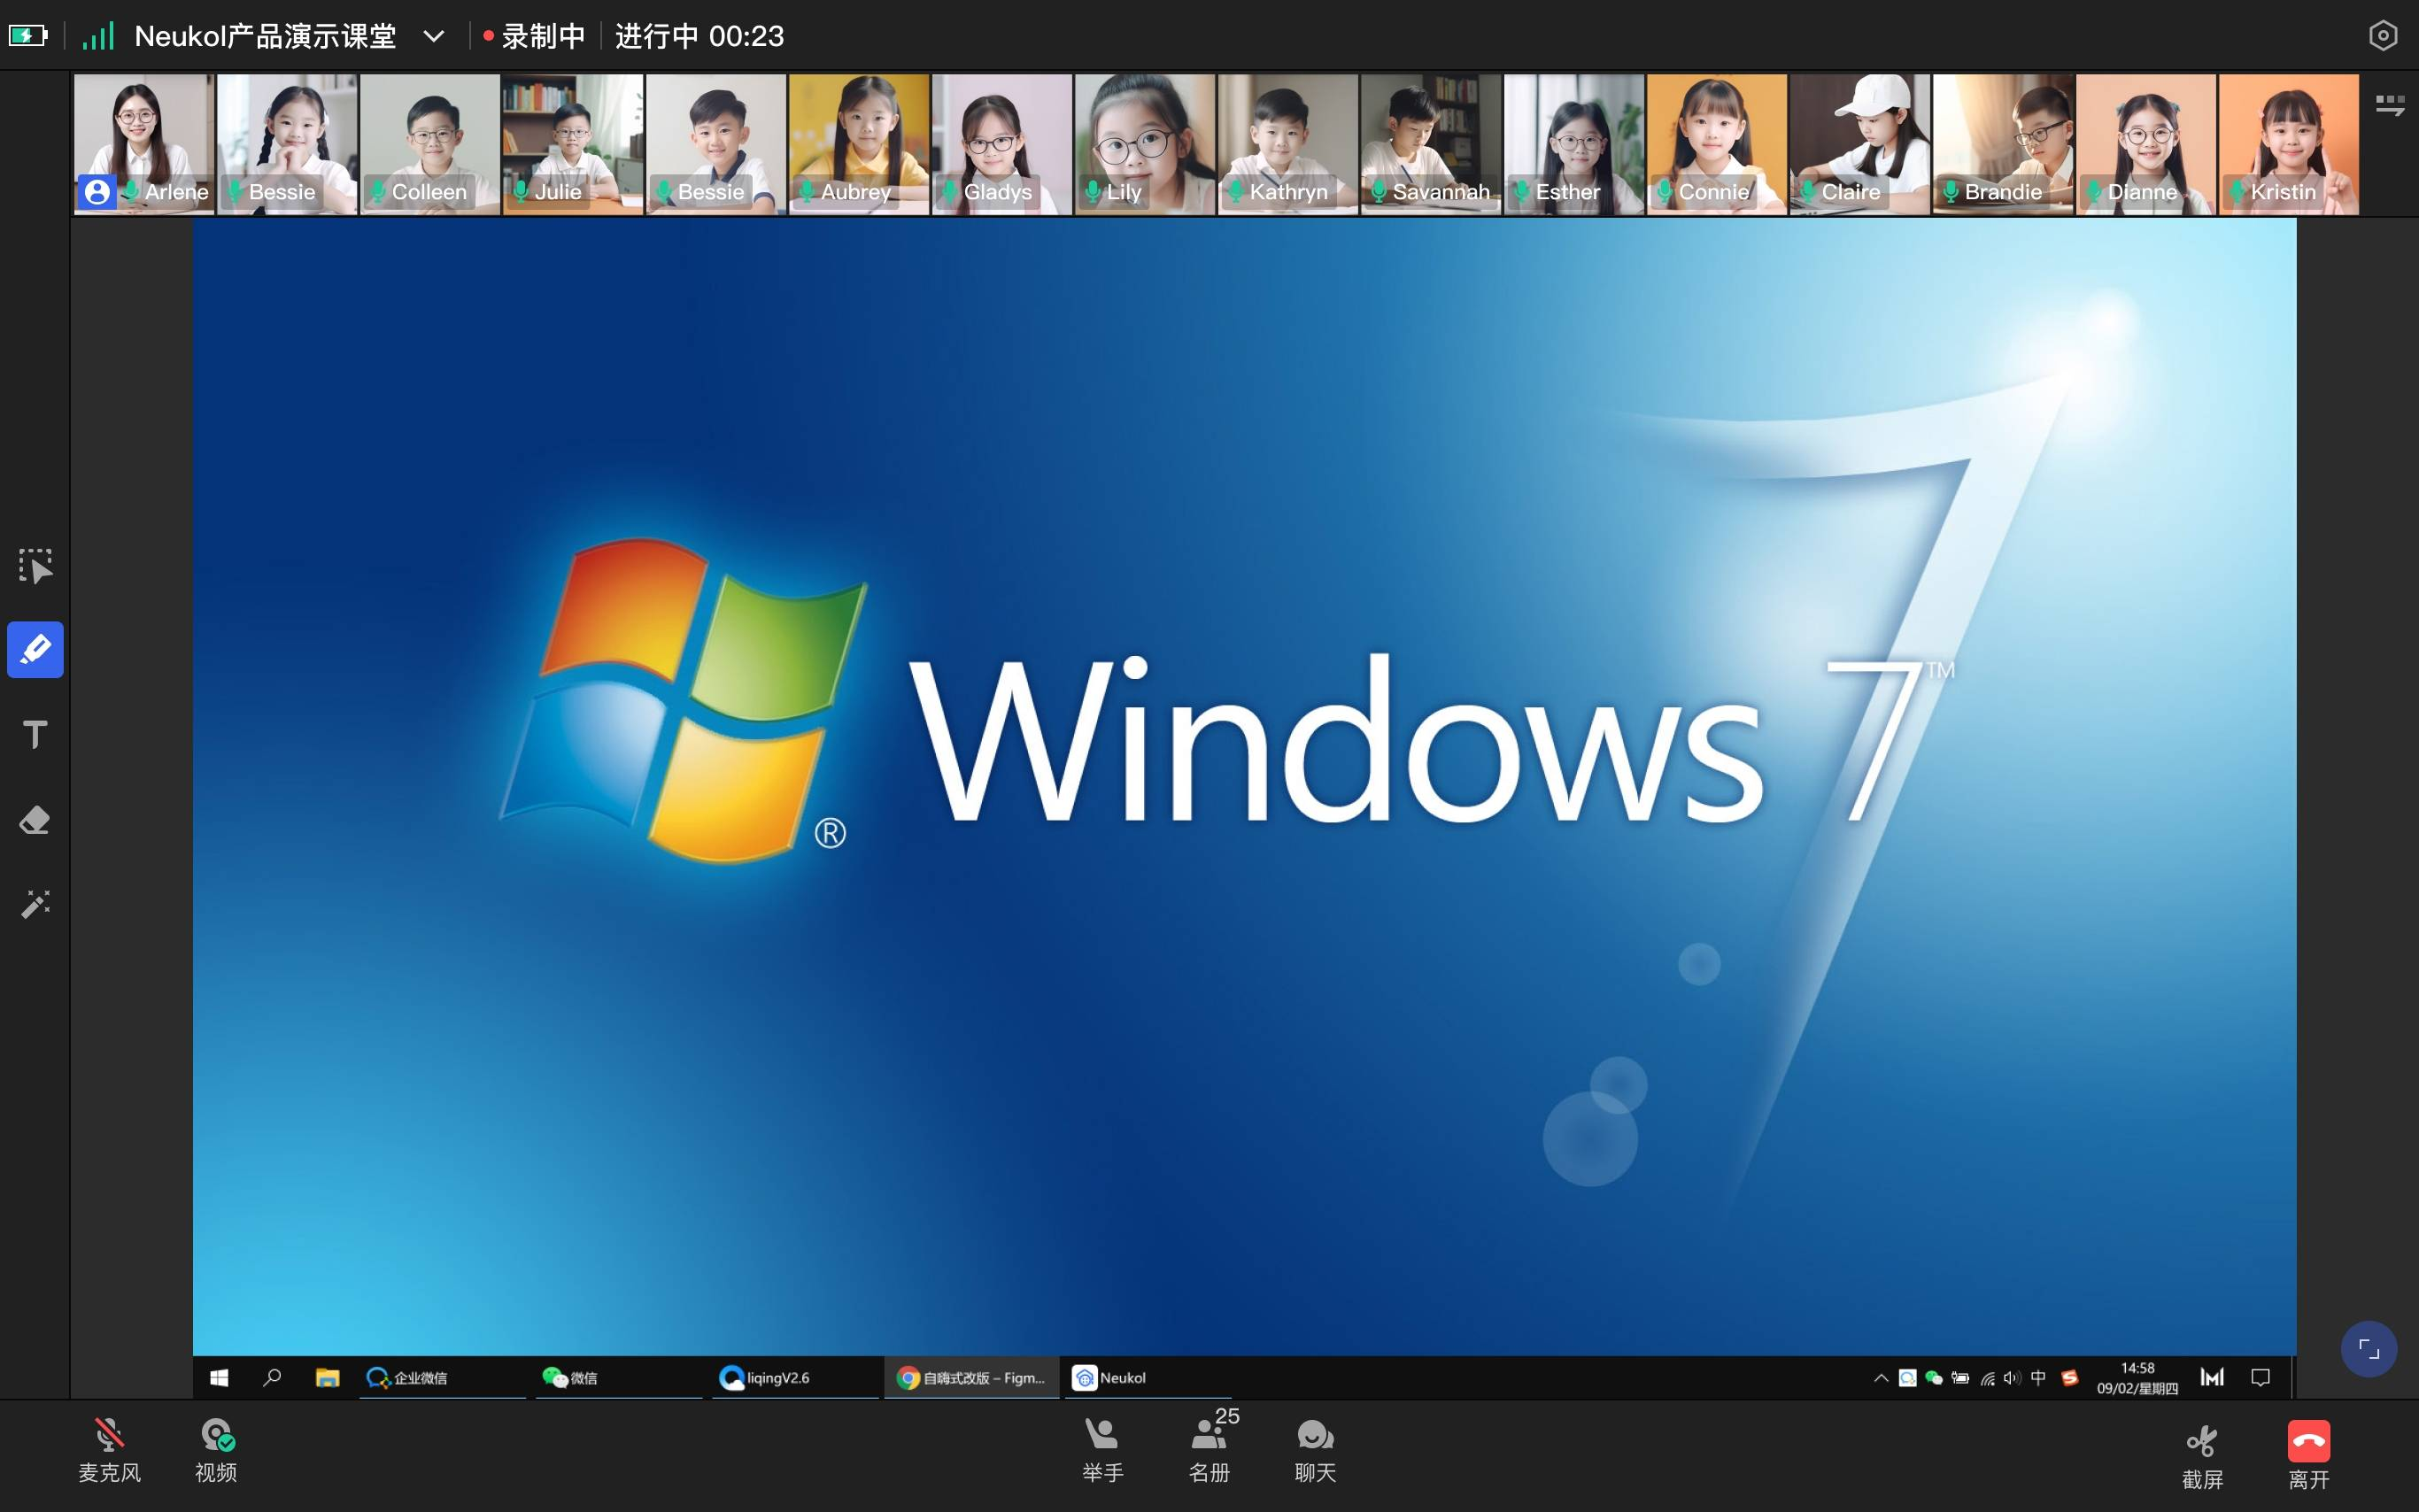Image resolution: width=2419 pixels, height=1512 pixels.
Task: Click the M tray icon
Action: (2212, 1377)
